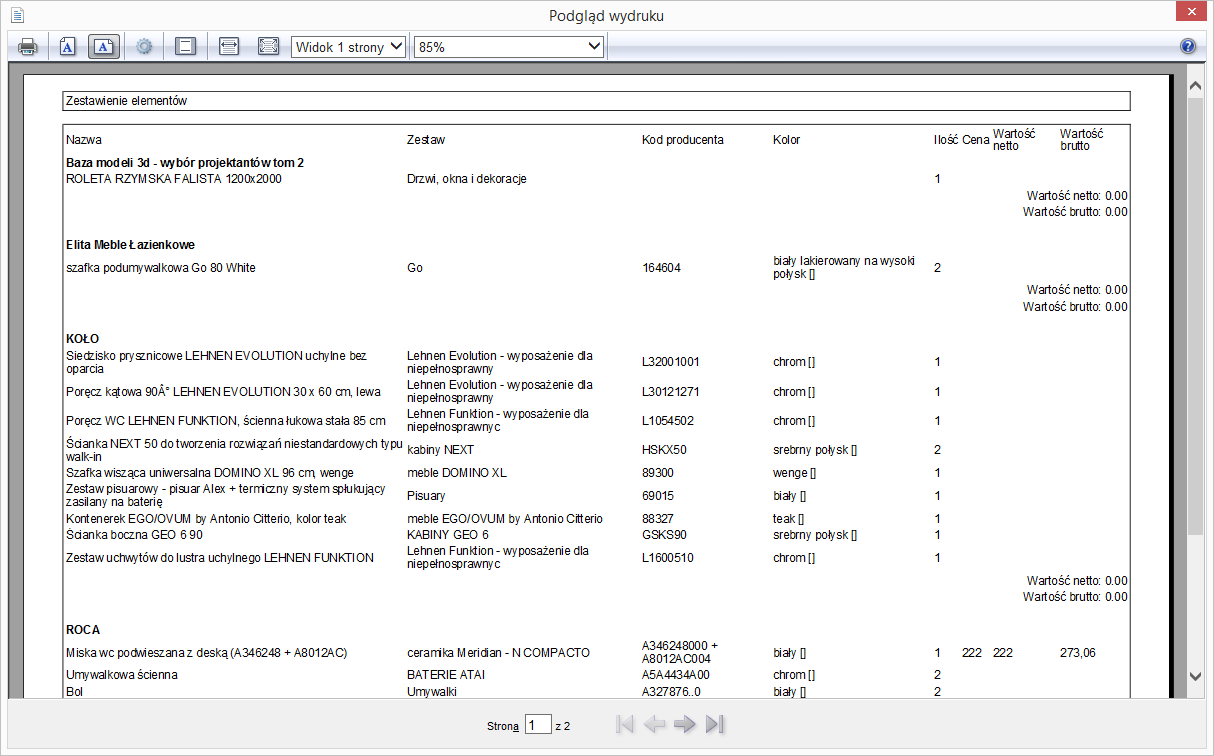The height and width of the screenshot is (756, 1214).
Task: Click 'Siedzisko prysznicowe LEHNEN EVOLUTION' row
Action: 216,362
